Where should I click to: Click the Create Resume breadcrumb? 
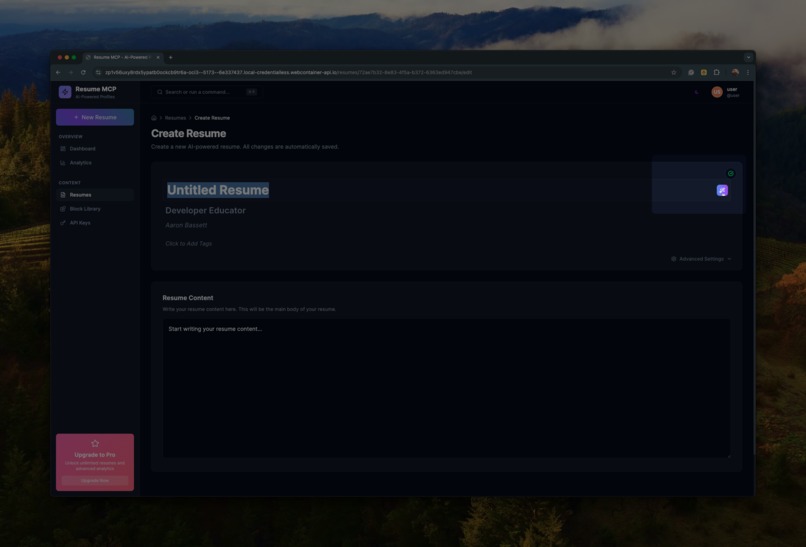click(x=212, y=118)
